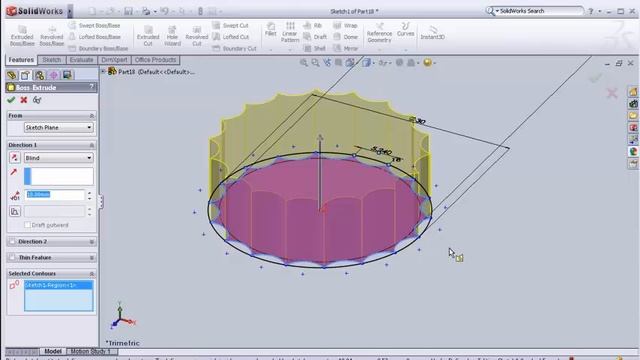Collapse the Direction 1 section

coord(91,145)
